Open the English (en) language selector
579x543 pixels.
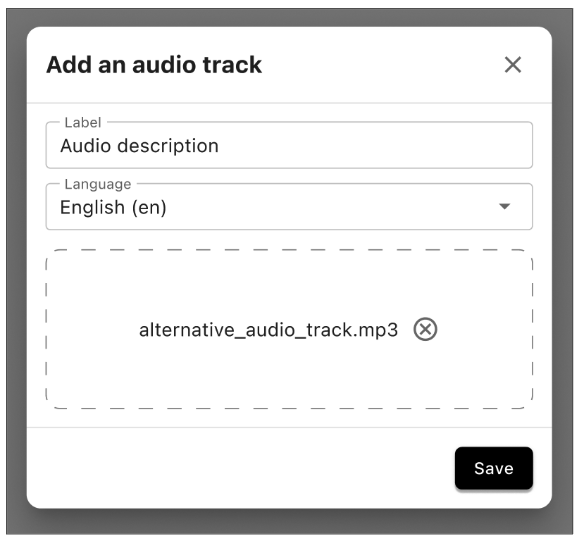(x=289, y=207)
